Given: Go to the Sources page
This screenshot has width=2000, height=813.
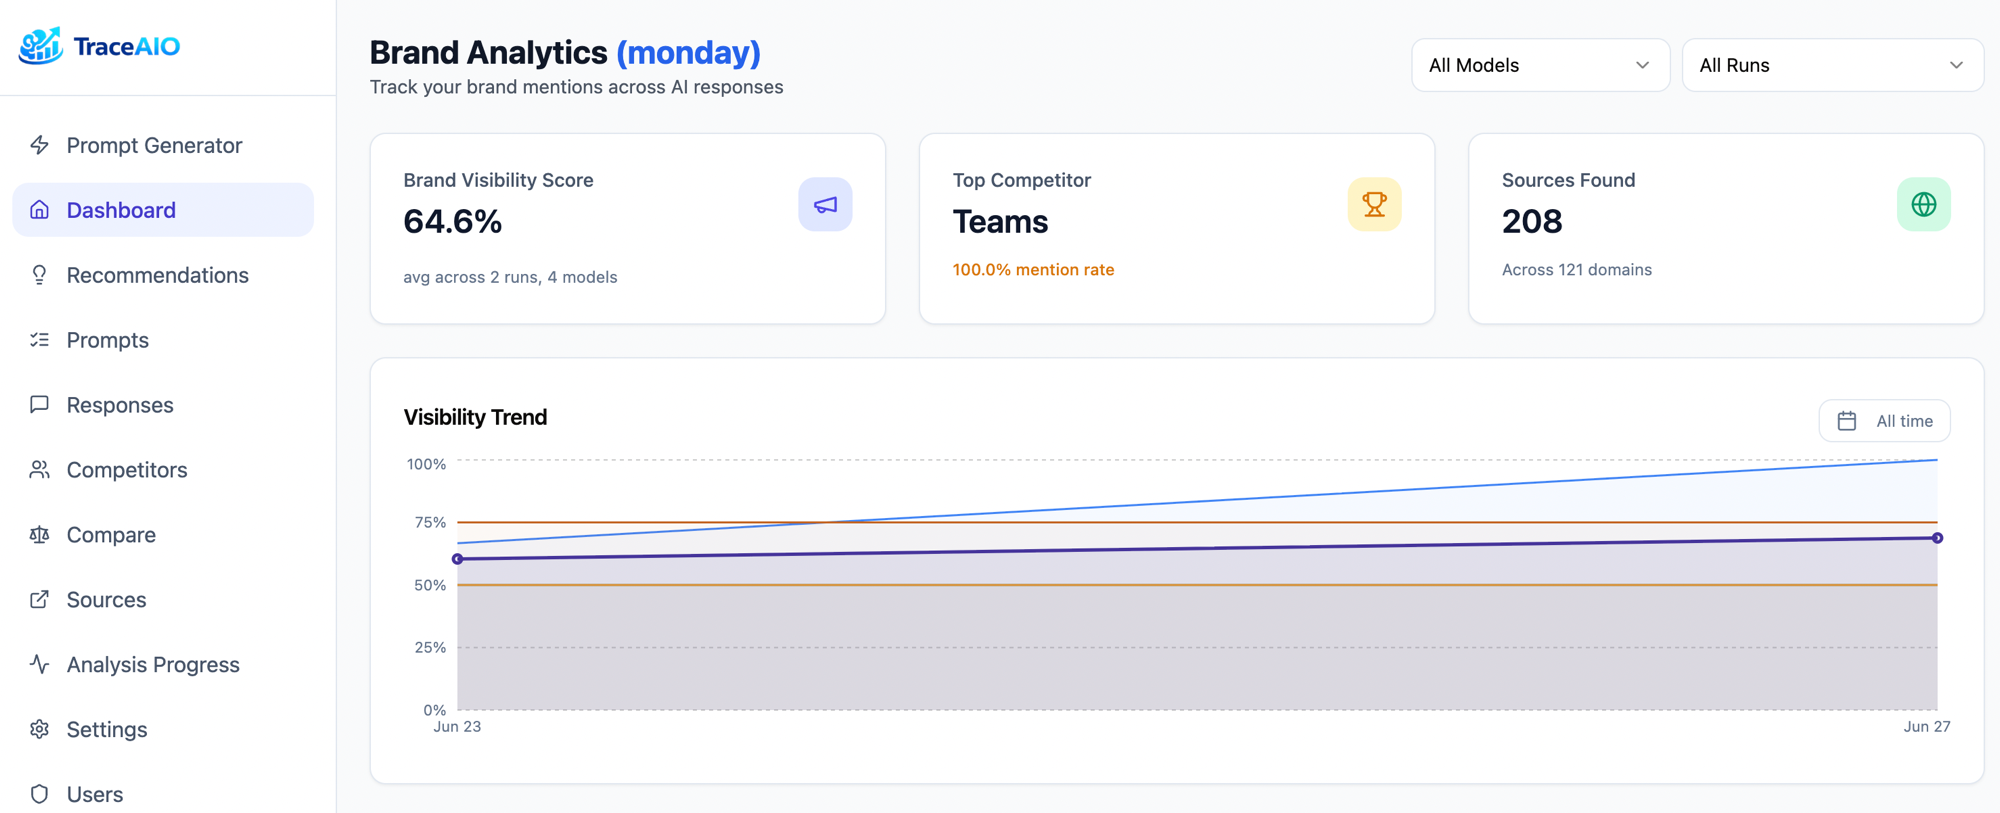Looking at the screenshot, I should (x=163, y=600).
